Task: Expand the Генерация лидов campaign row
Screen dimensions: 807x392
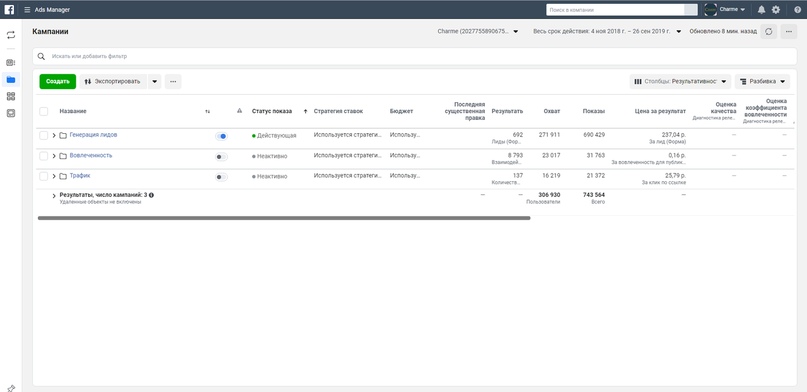Action: click(x=54, y=135)
